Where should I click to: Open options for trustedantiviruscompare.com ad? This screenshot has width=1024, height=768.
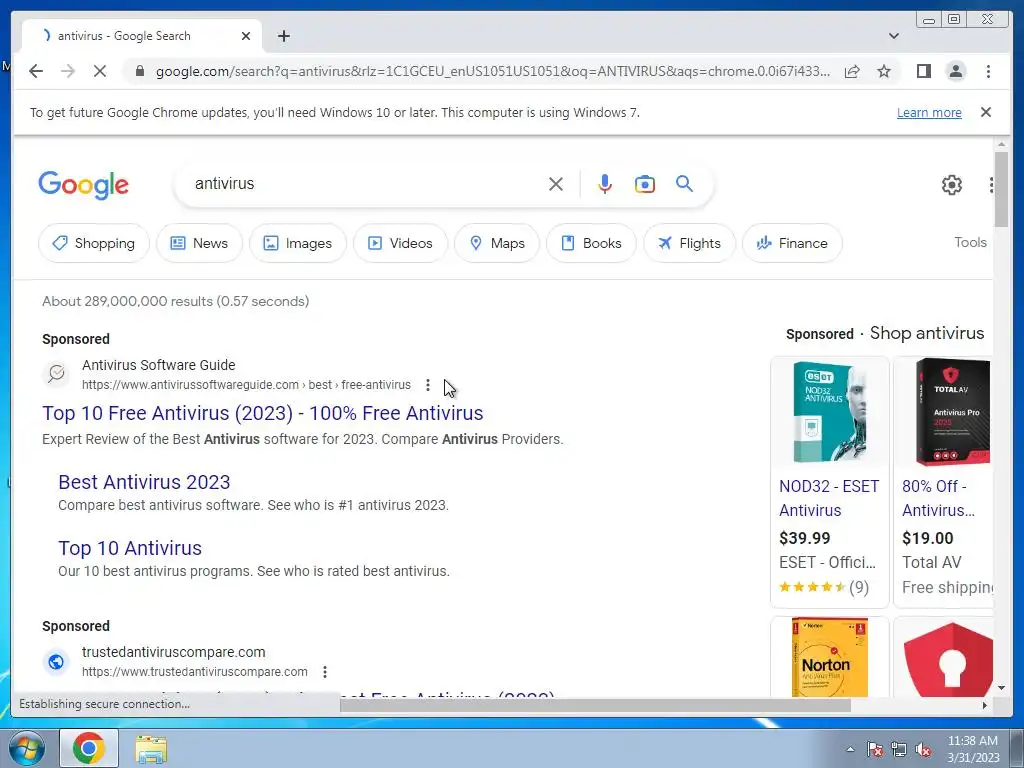(x=325, y=672)
